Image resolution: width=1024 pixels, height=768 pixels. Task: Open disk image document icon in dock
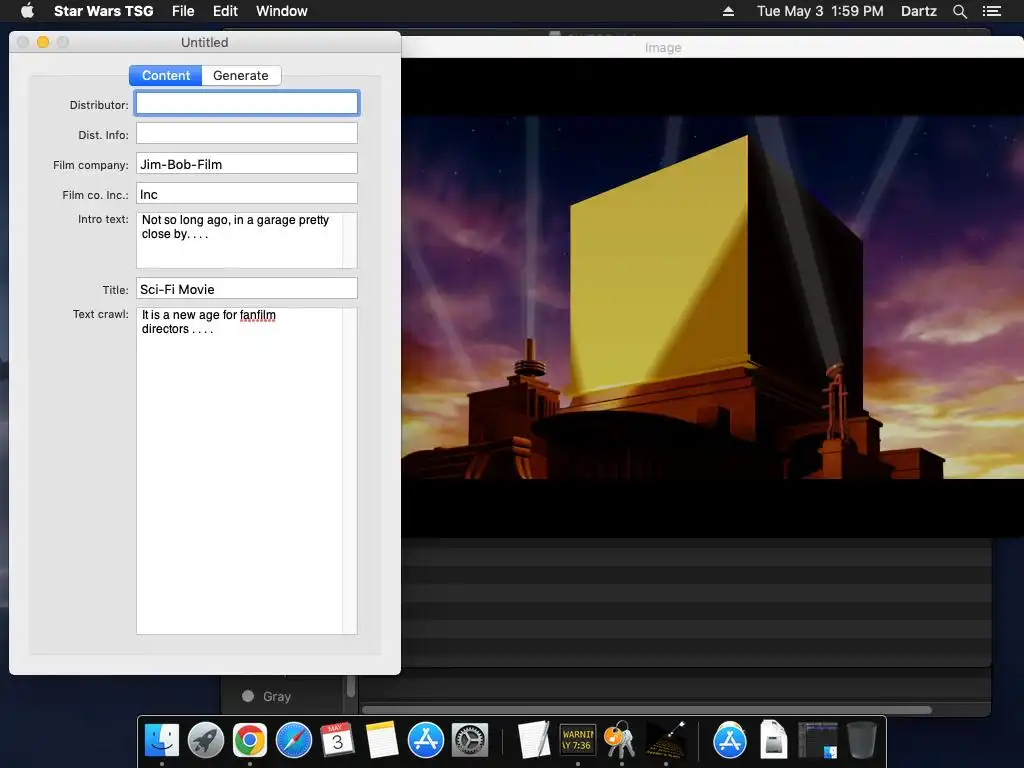[x=773, y=741]
